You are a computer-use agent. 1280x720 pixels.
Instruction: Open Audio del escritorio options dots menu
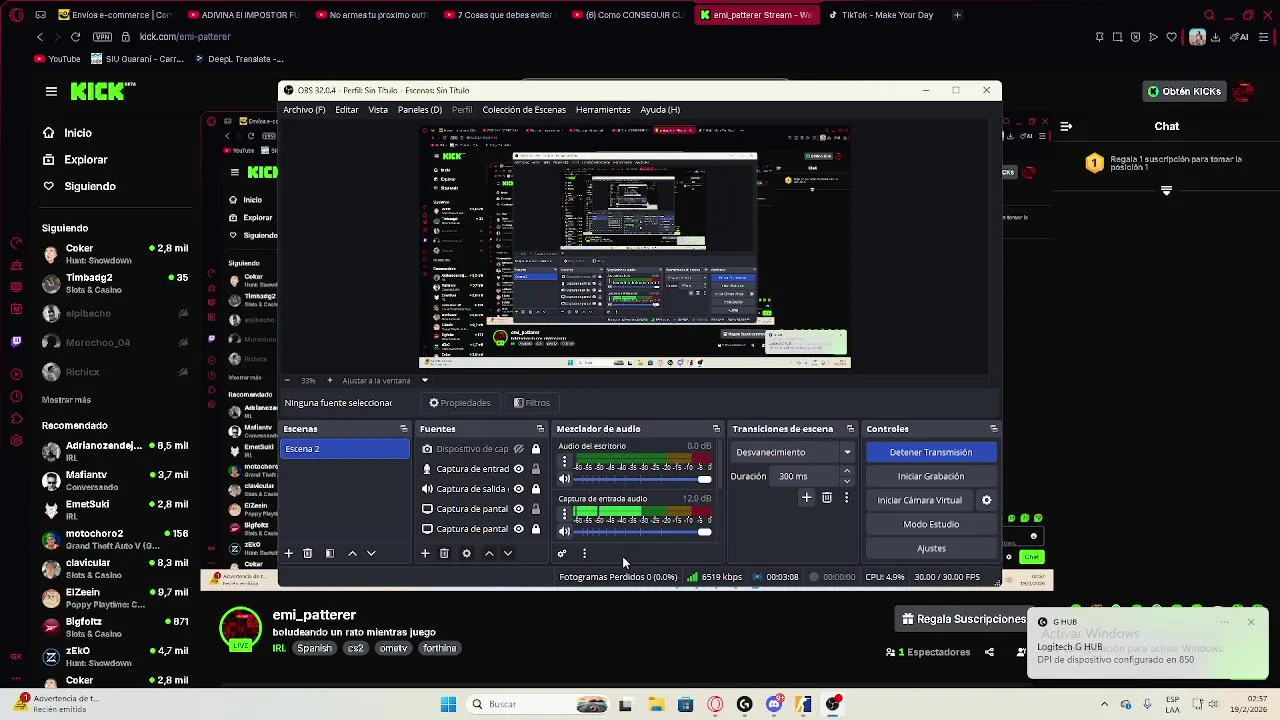564,463
